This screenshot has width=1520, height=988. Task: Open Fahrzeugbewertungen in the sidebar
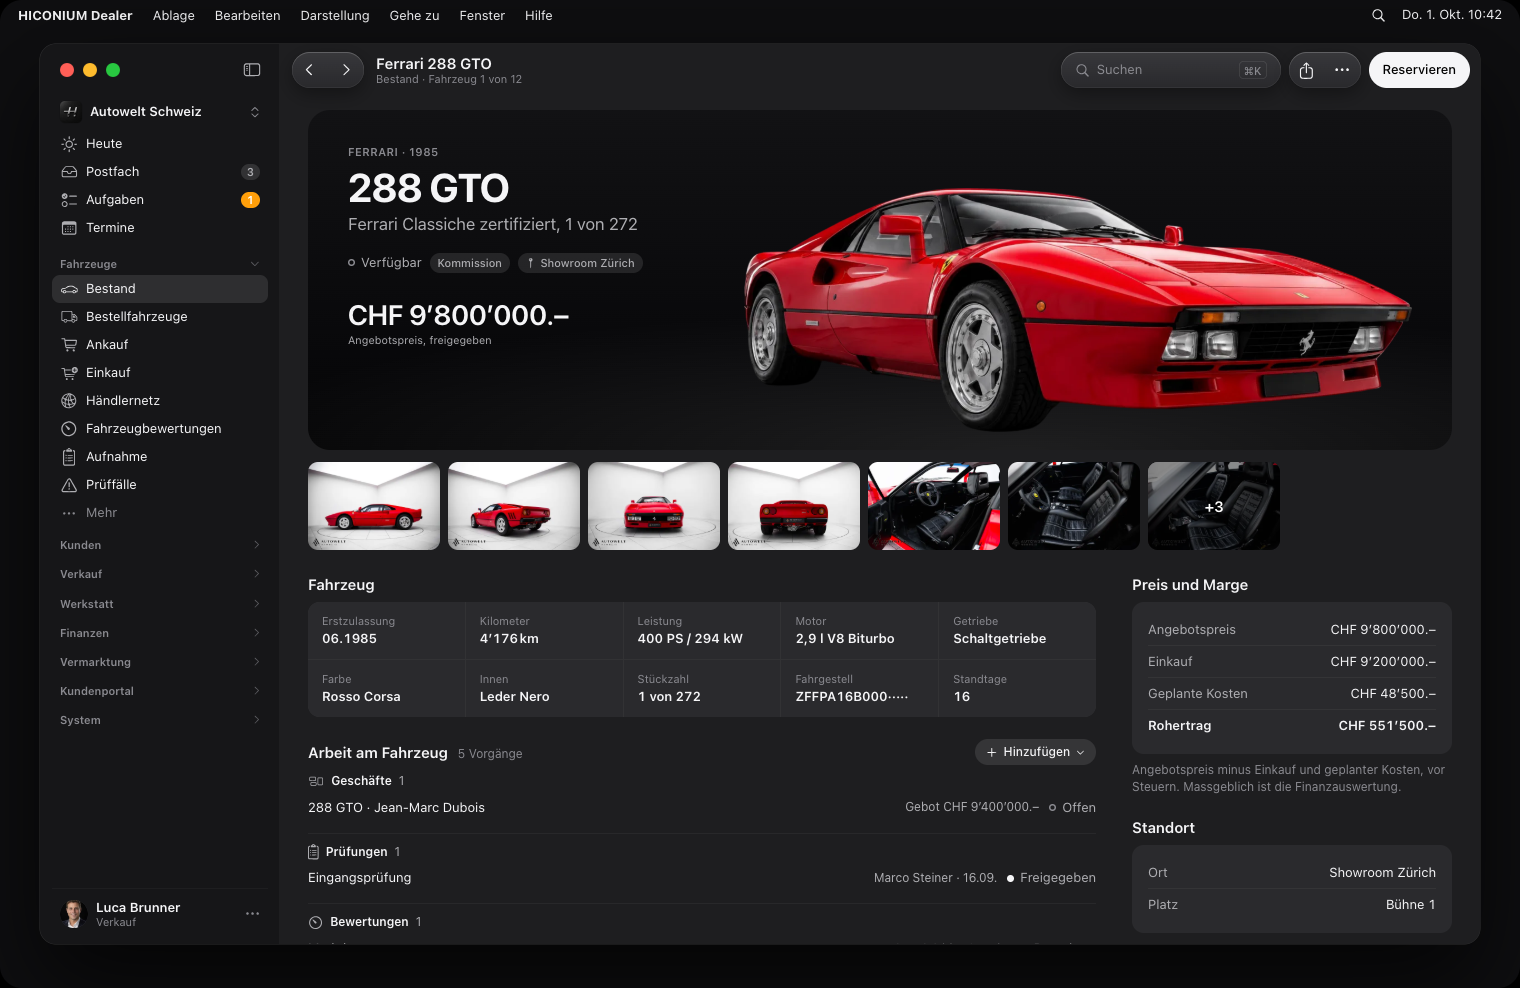(160, 429)
